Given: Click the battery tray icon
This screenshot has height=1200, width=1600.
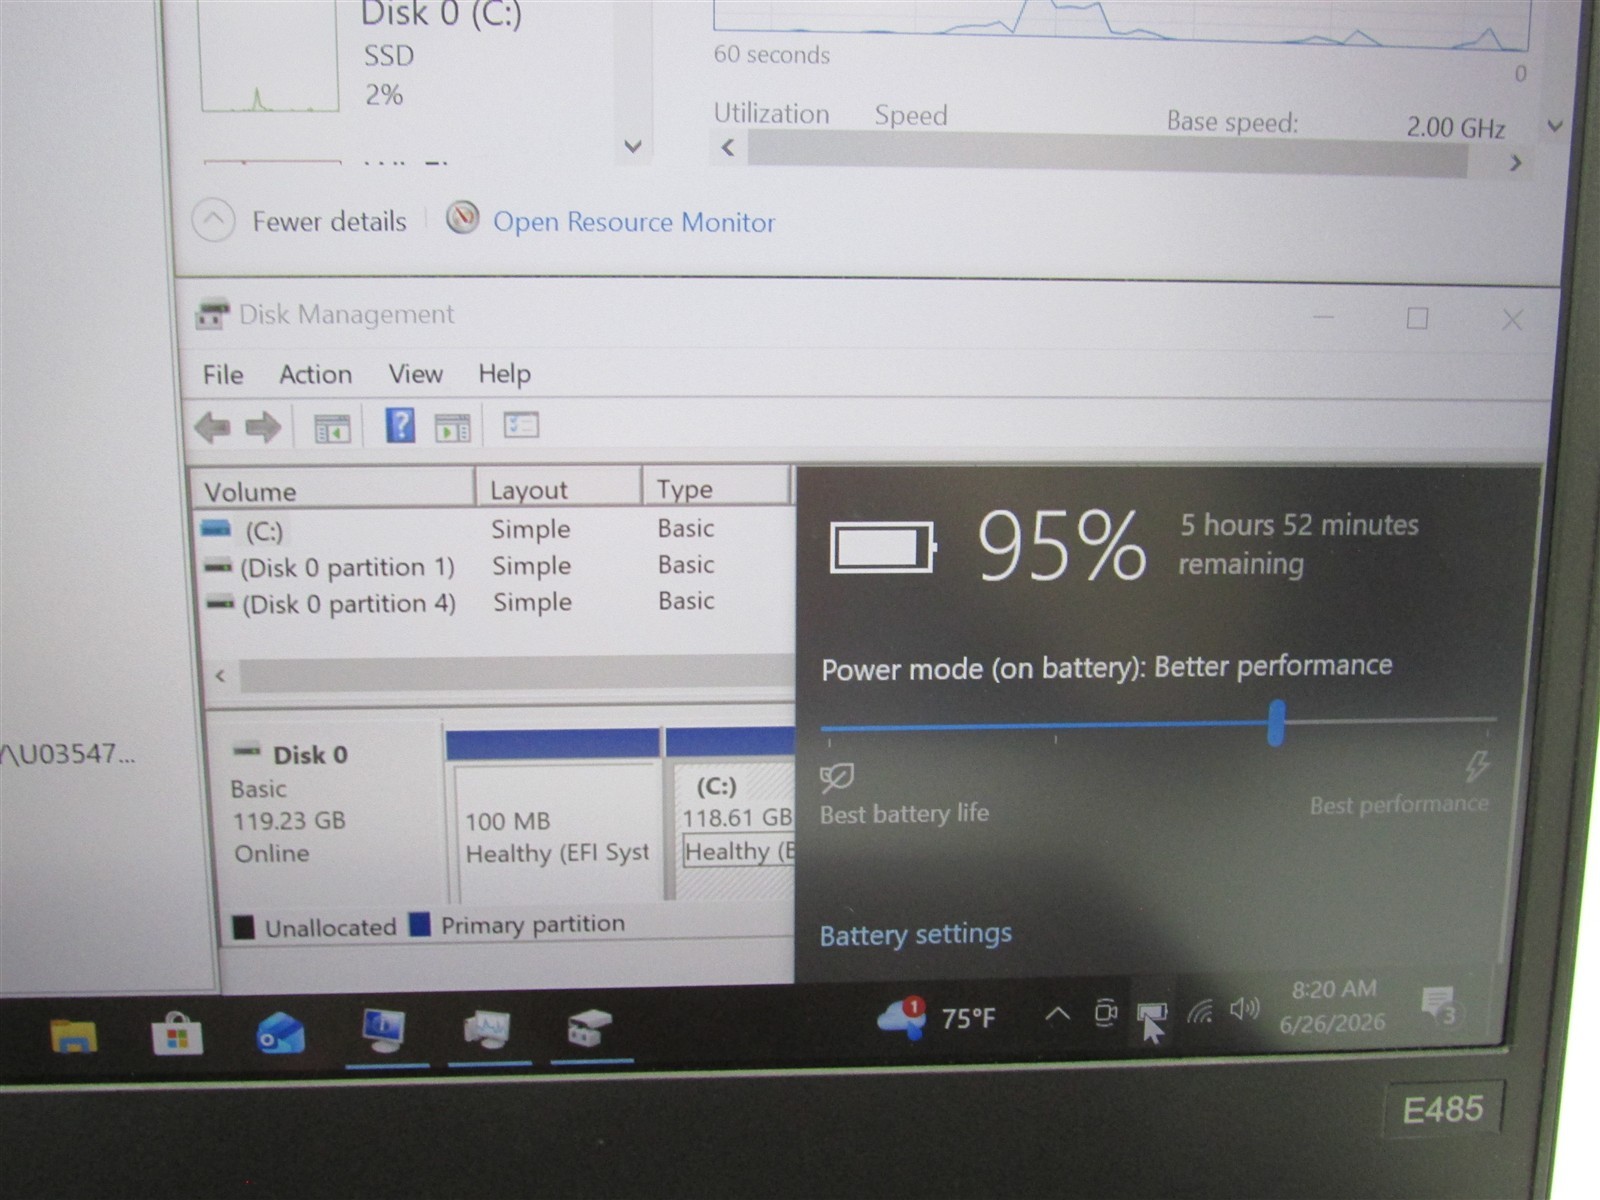Looking at the screenshot, I should click(x=1152, y=1015).
